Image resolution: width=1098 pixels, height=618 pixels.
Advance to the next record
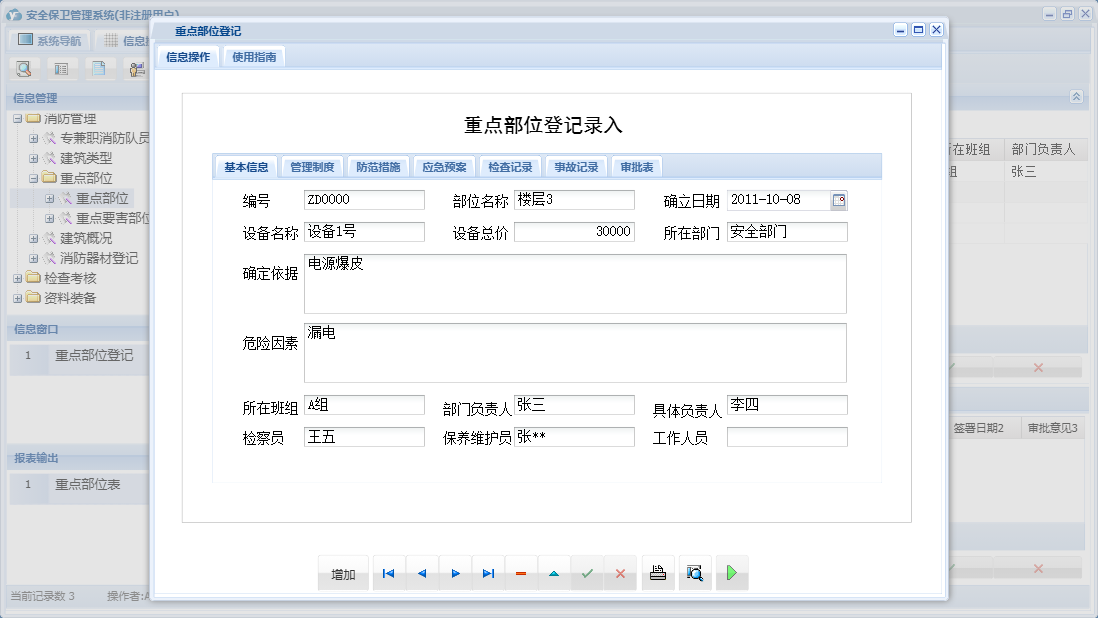[454, 573]
